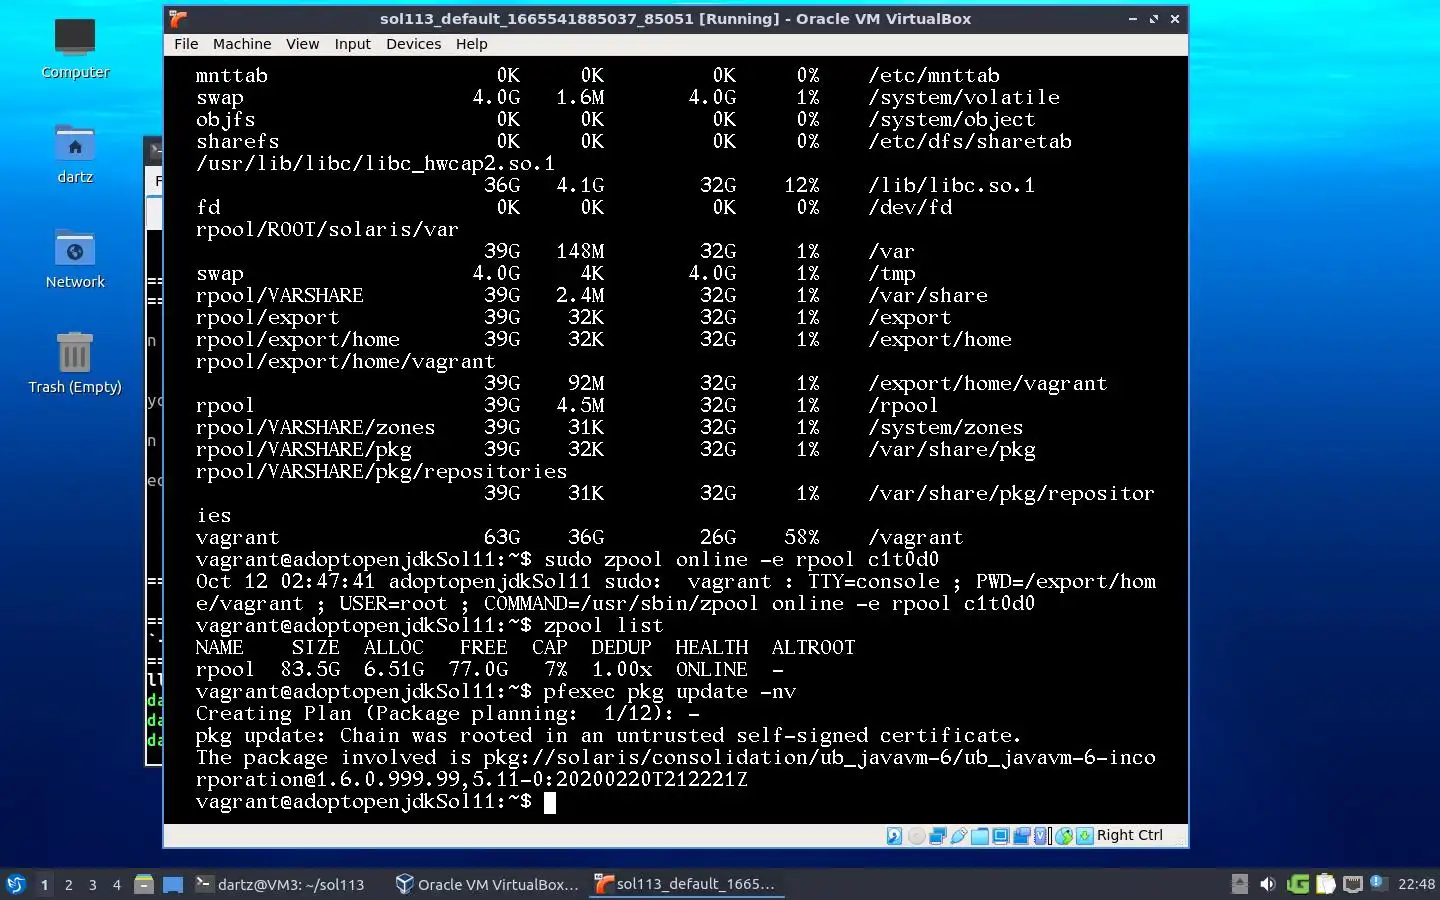Click the 22:48 clock
The width and height of the screenshot is (1440, 900).
[x=1416, y=884]
